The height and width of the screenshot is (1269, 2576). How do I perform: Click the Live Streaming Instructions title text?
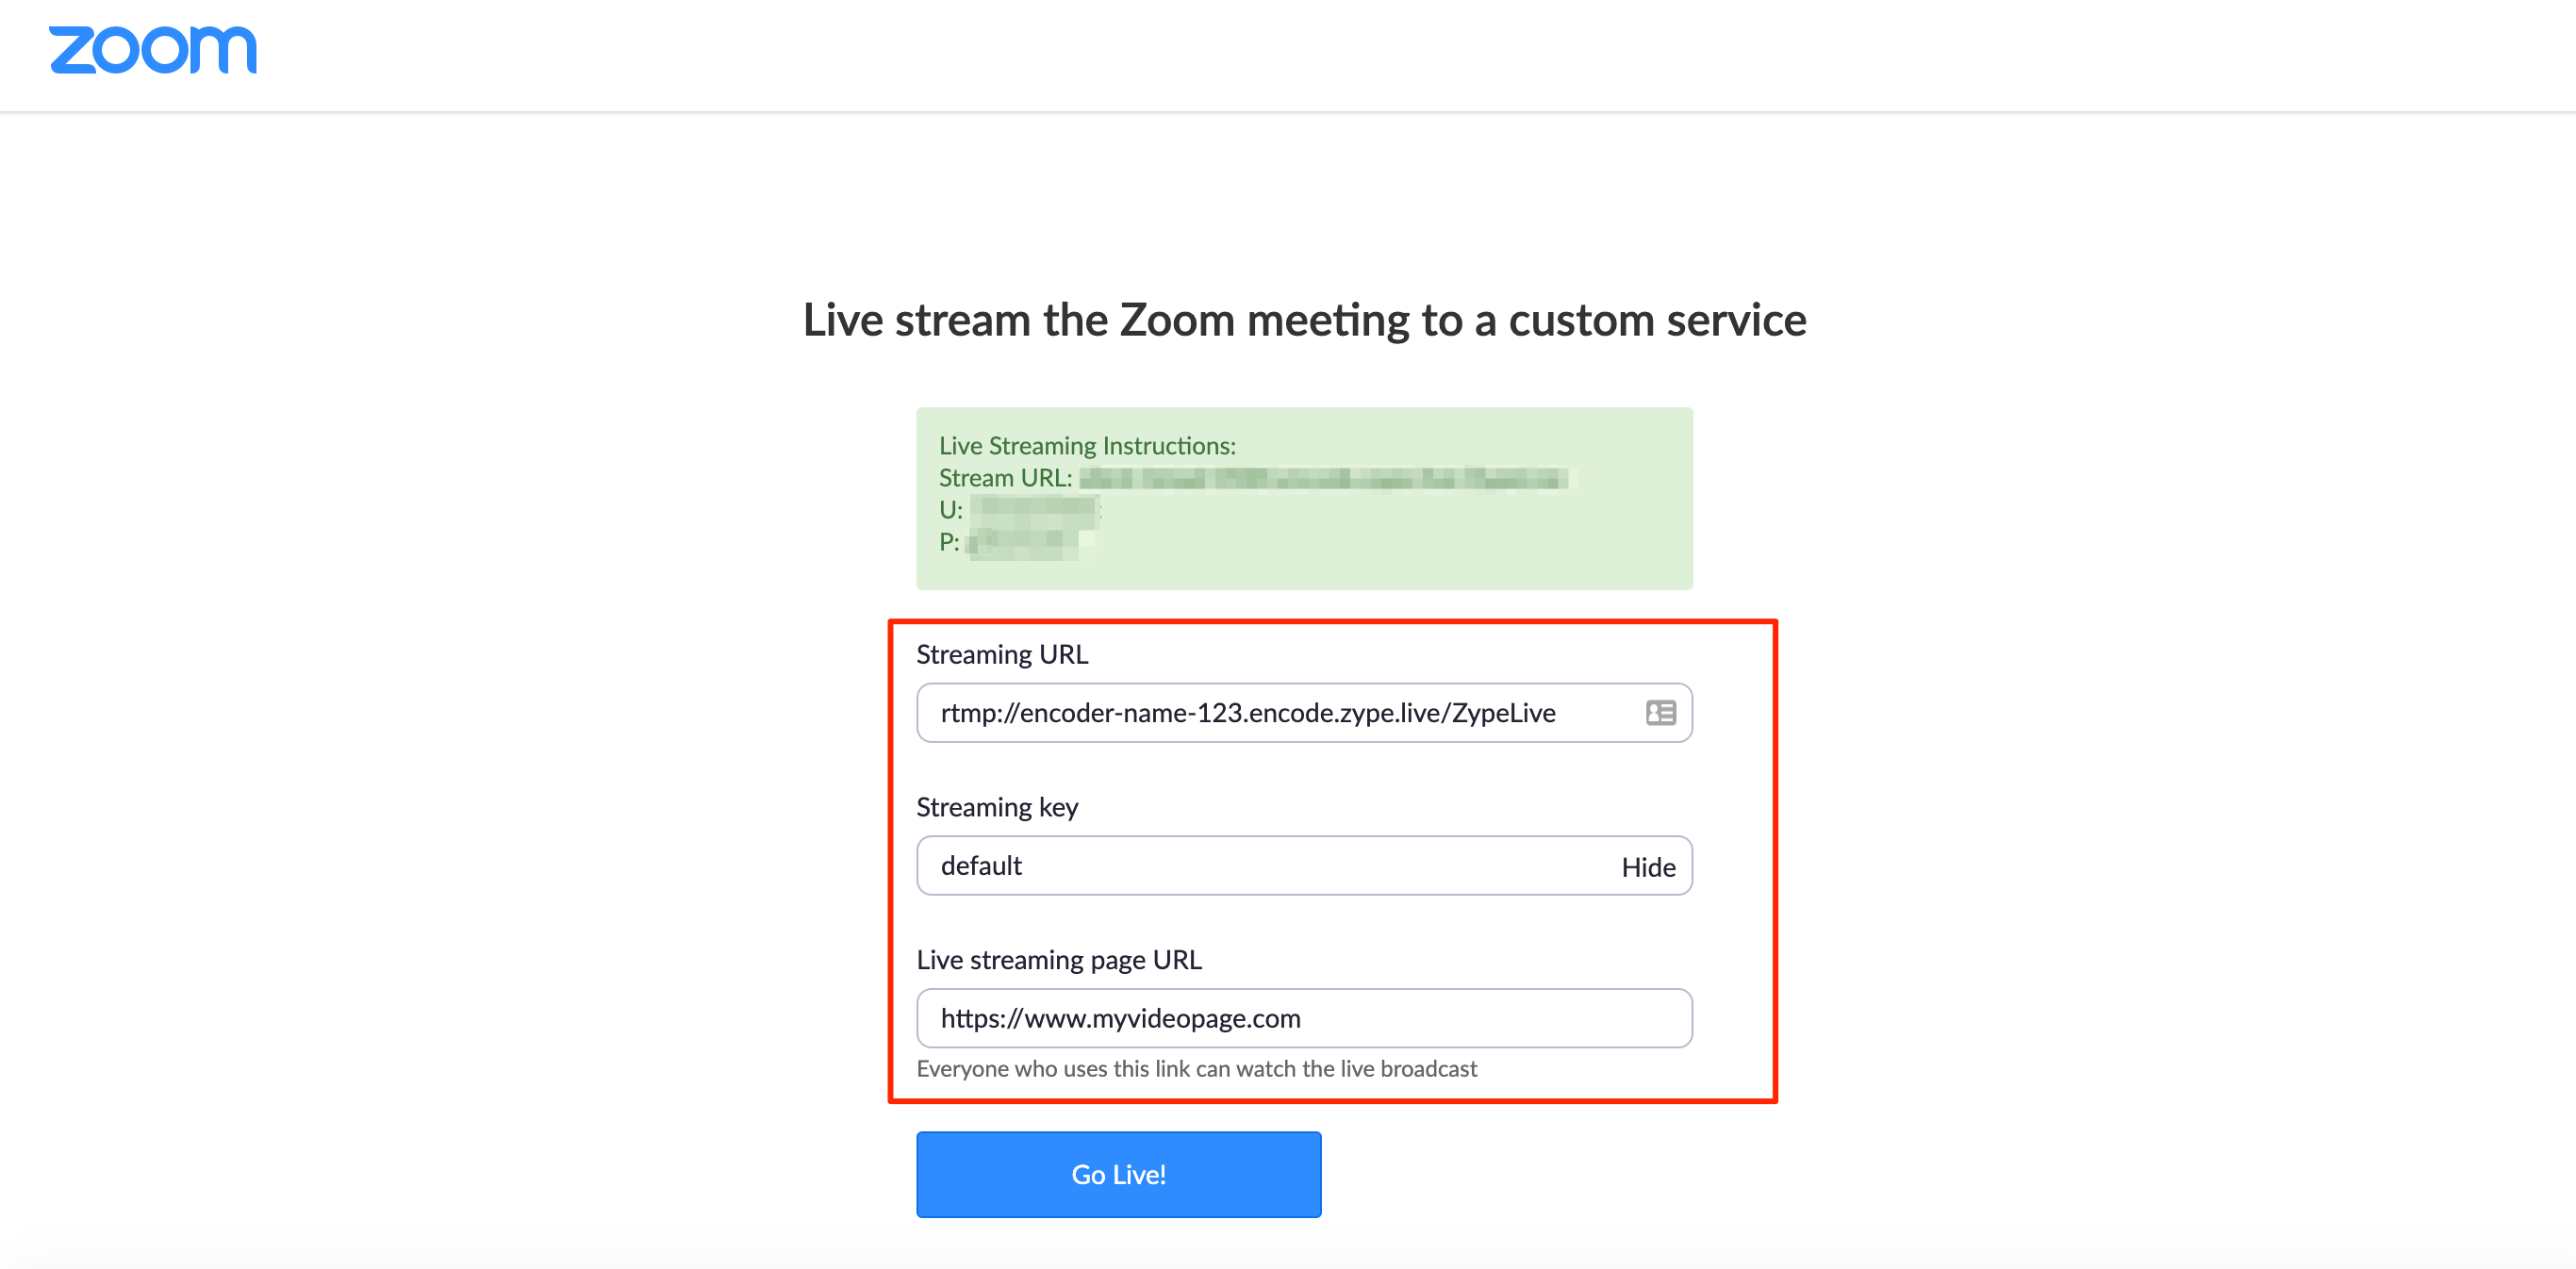point(1087,445)
